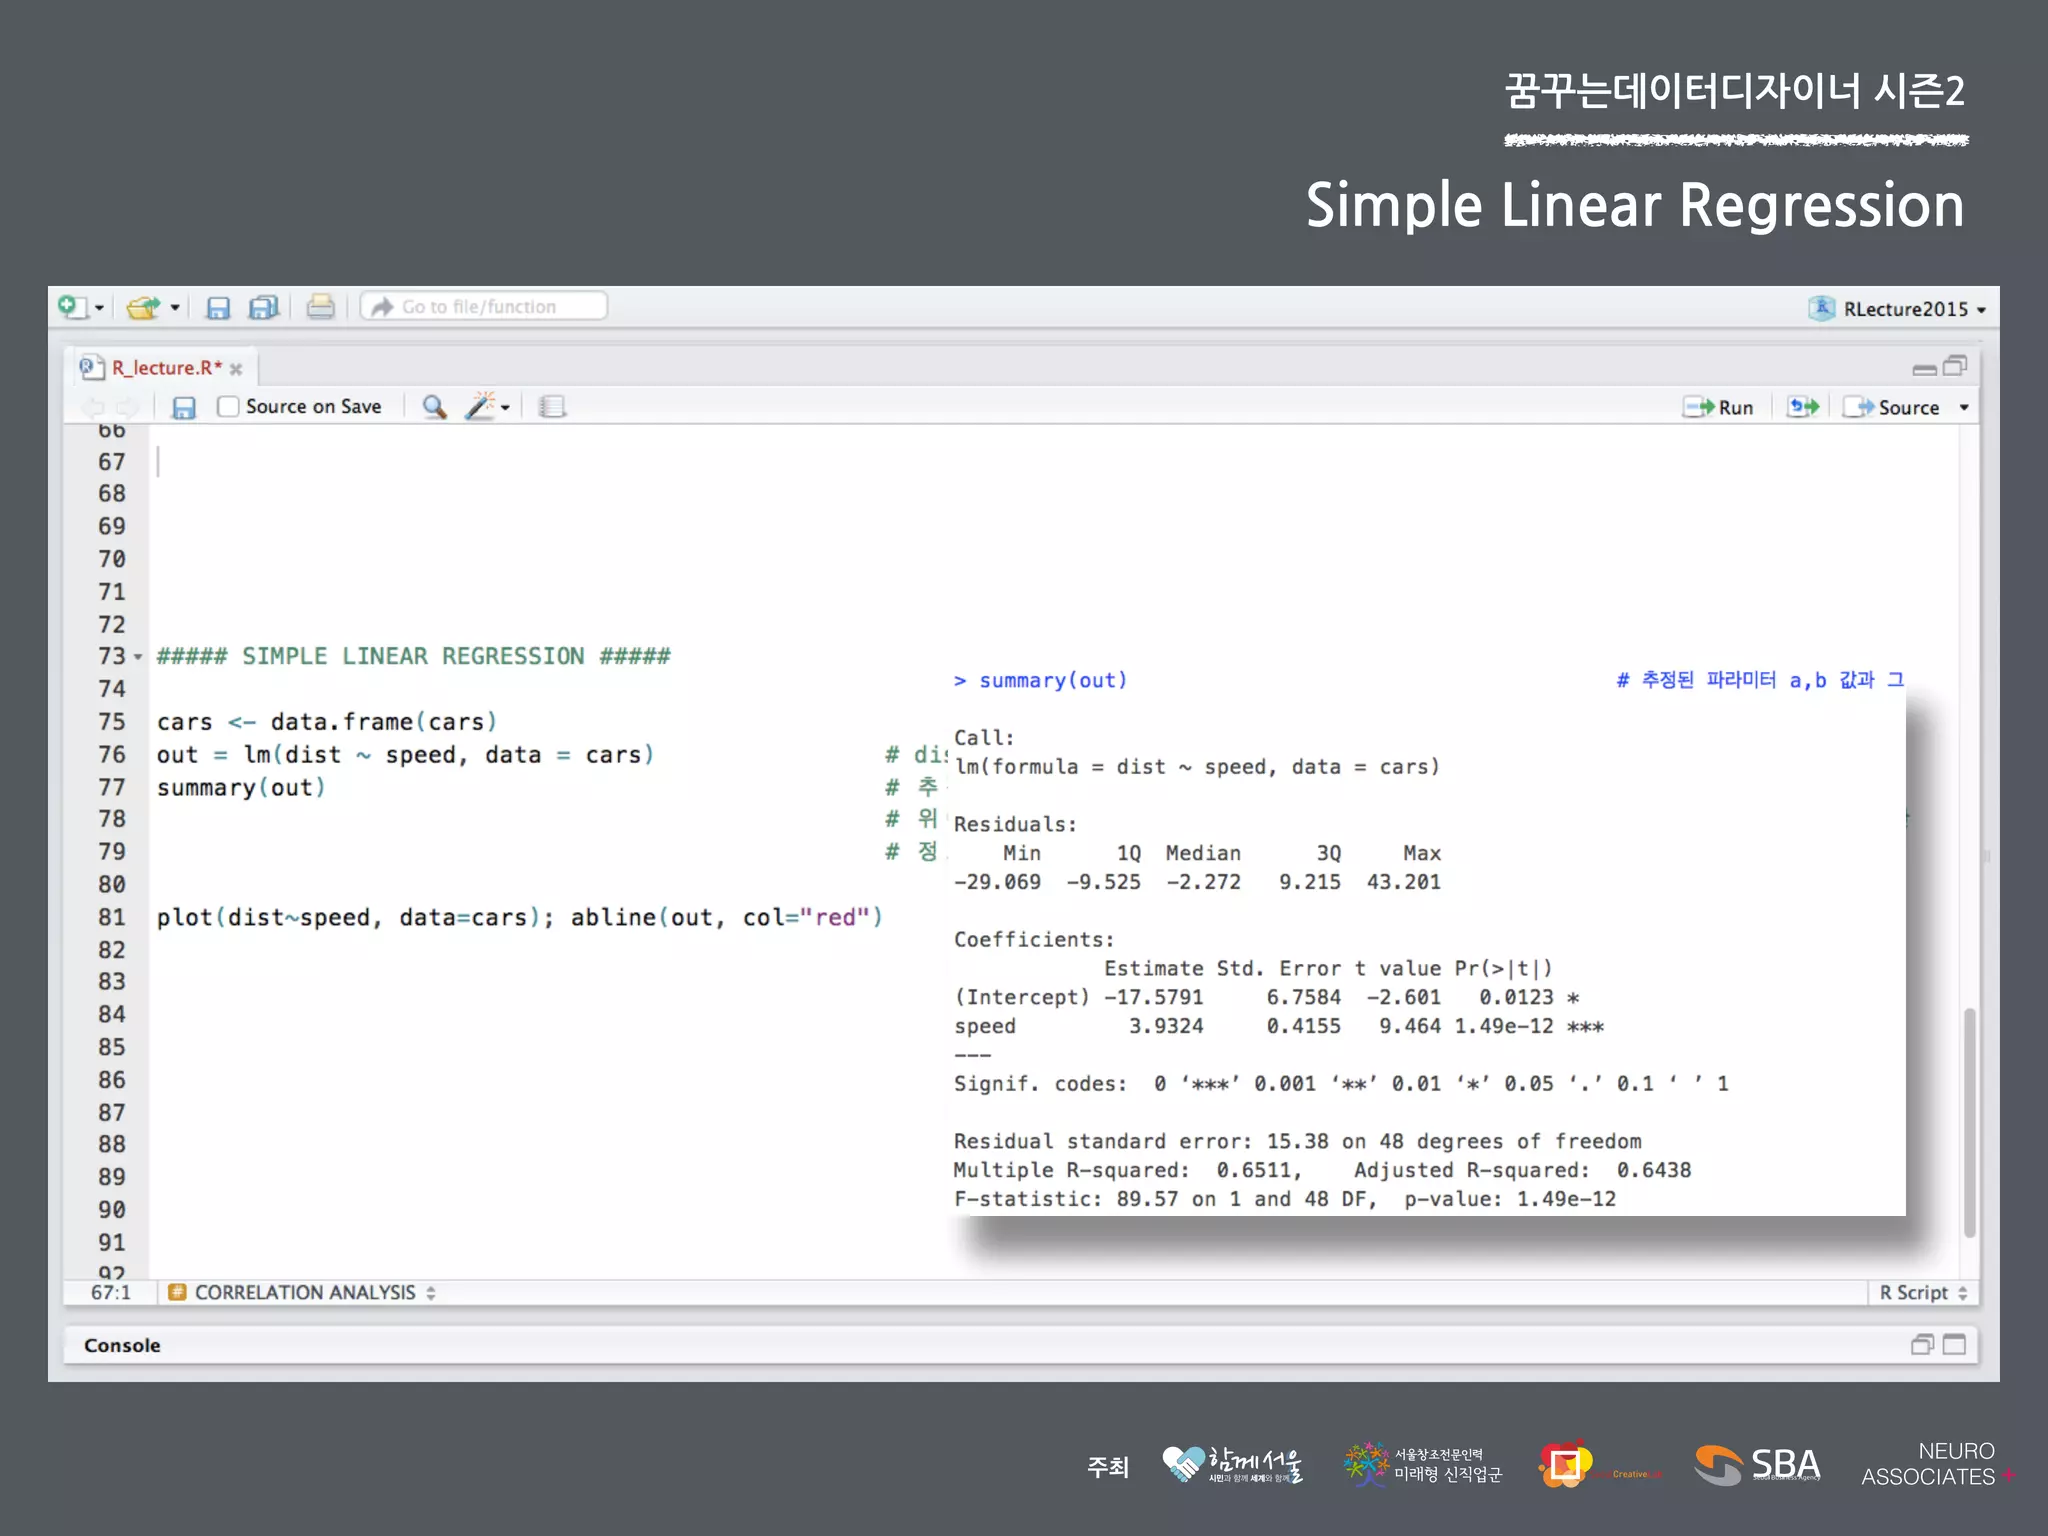Collapse the code section at line 73
Viewport: 2048px width, 1536px height.
pyautogui.click(x=138, y=657)
